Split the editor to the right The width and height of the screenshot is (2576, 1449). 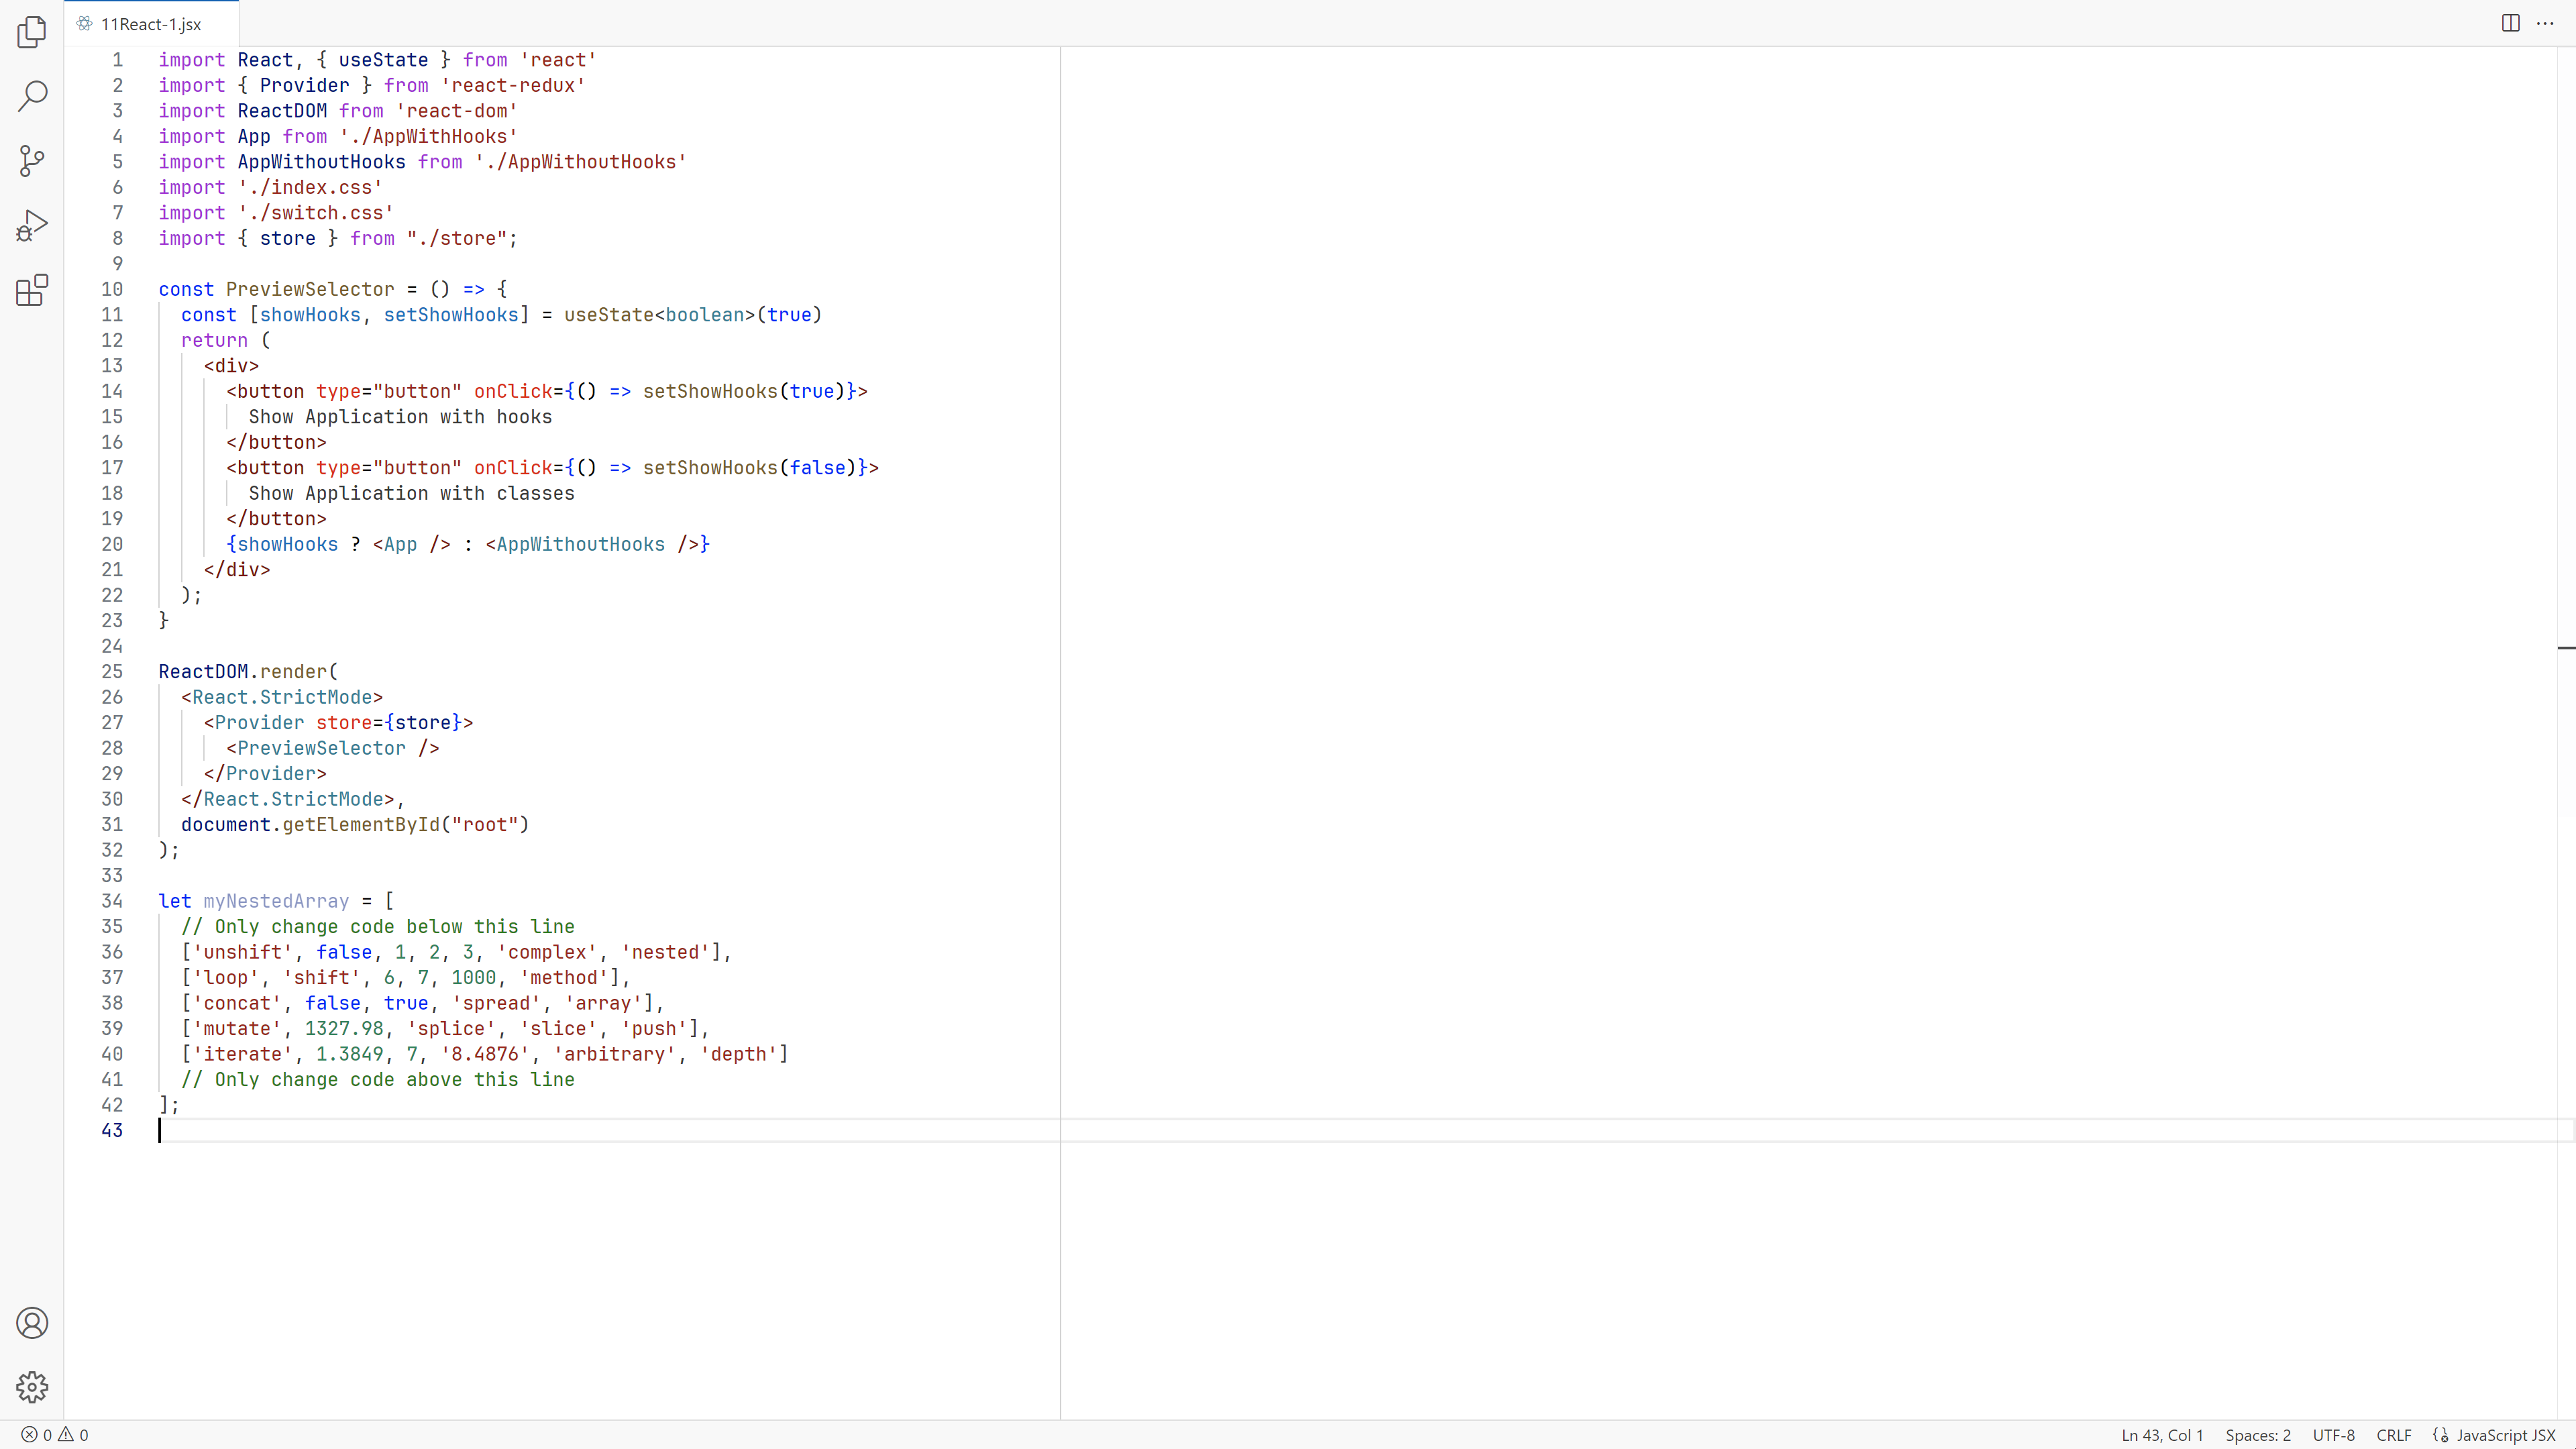click(x=2511, y=23)
